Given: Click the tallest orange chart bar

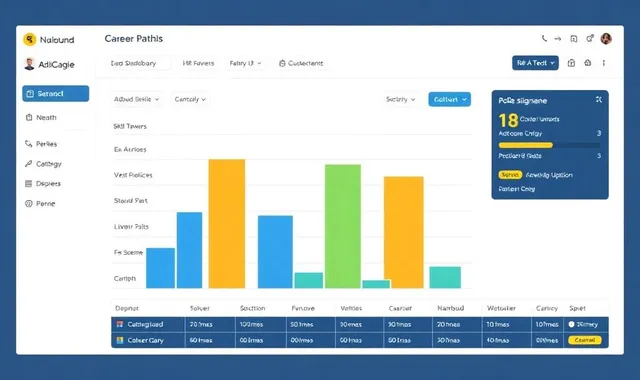Looking at the screenshot, I should [227, 224].
